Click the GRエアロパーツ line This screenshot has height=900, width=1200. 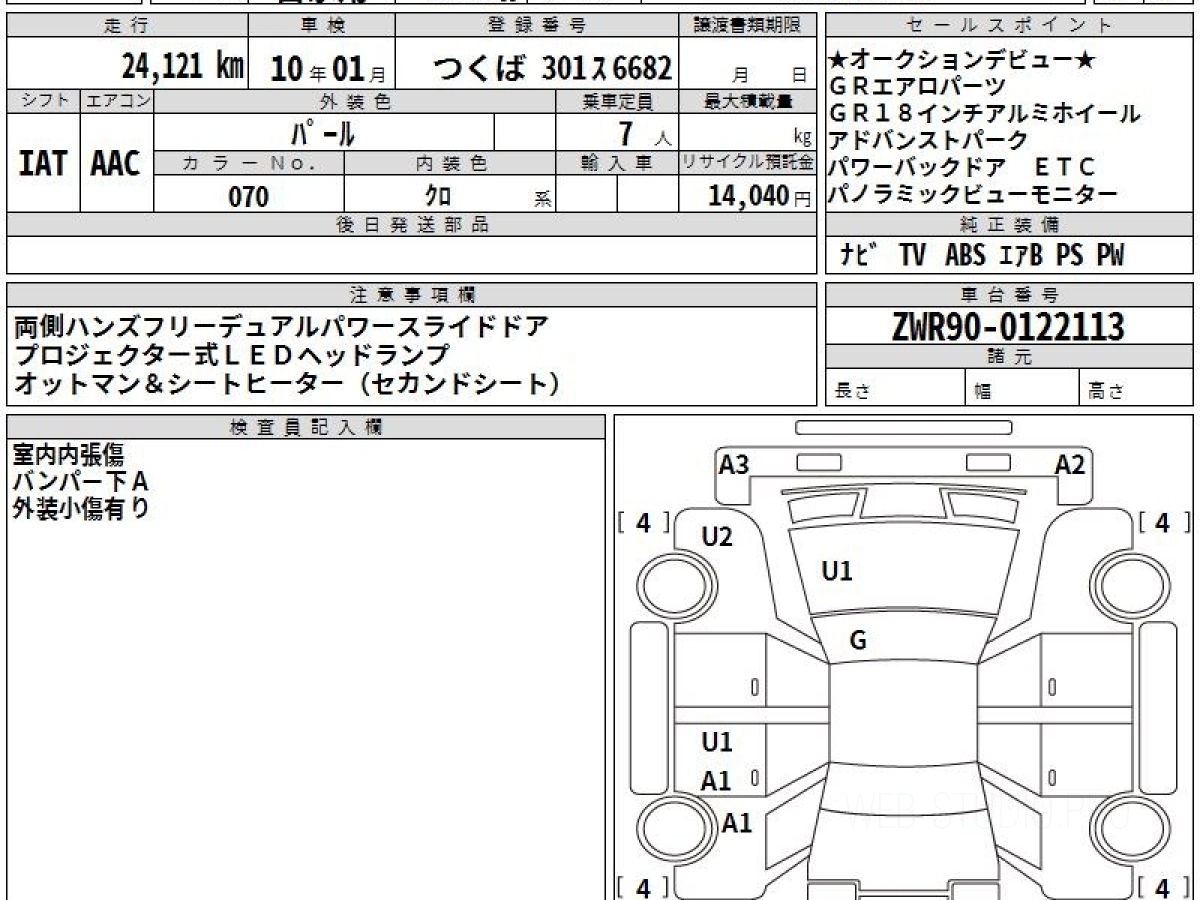918,88
